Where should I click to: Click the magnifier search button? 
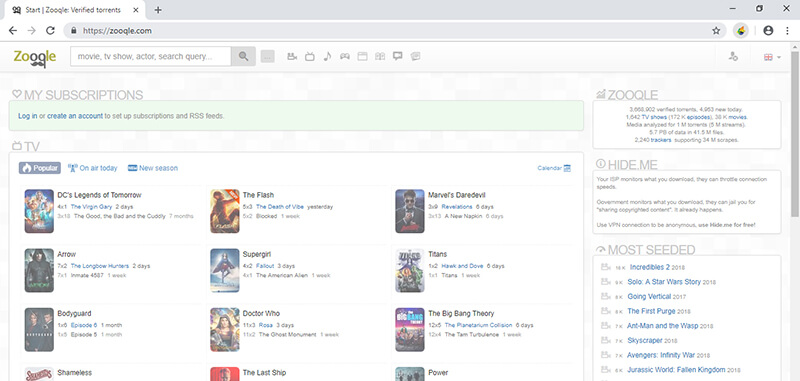pyautogui.click(x=243, y=57)
